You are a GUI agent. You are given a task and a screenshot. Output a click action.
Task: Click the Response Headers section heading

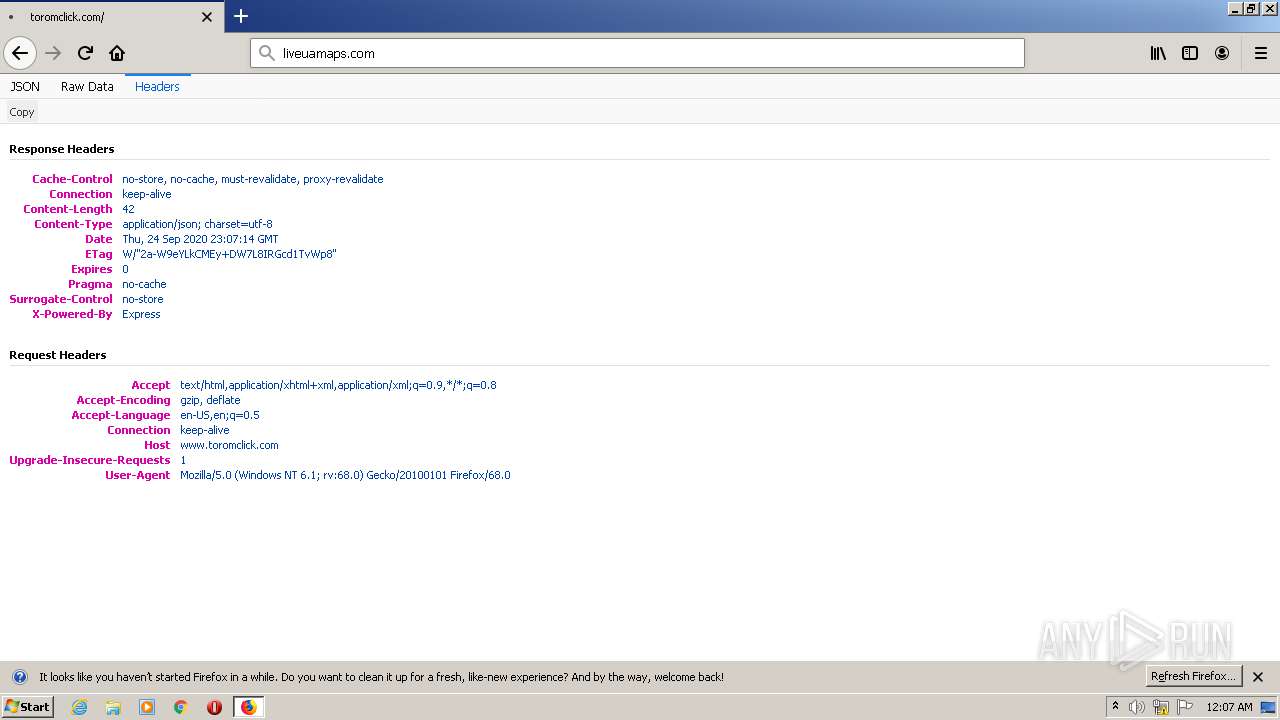(62, 149)
